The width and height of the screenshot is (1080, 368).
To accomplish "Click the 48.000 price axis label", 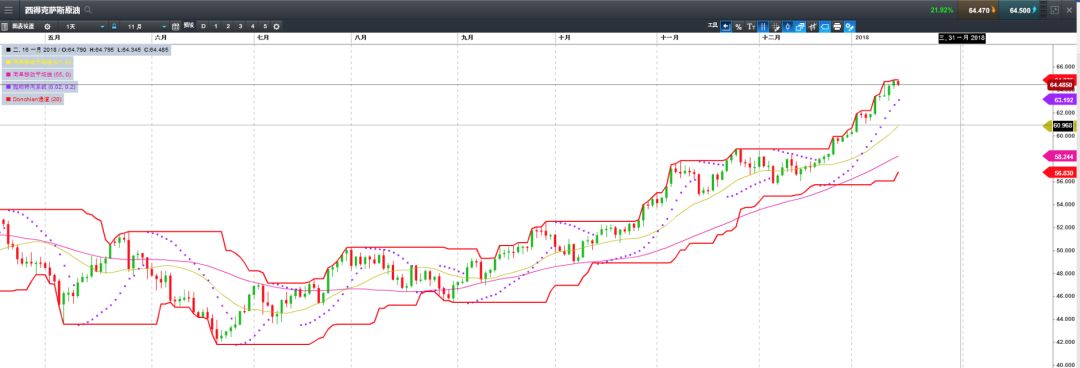I will [x=1065, y=273].
